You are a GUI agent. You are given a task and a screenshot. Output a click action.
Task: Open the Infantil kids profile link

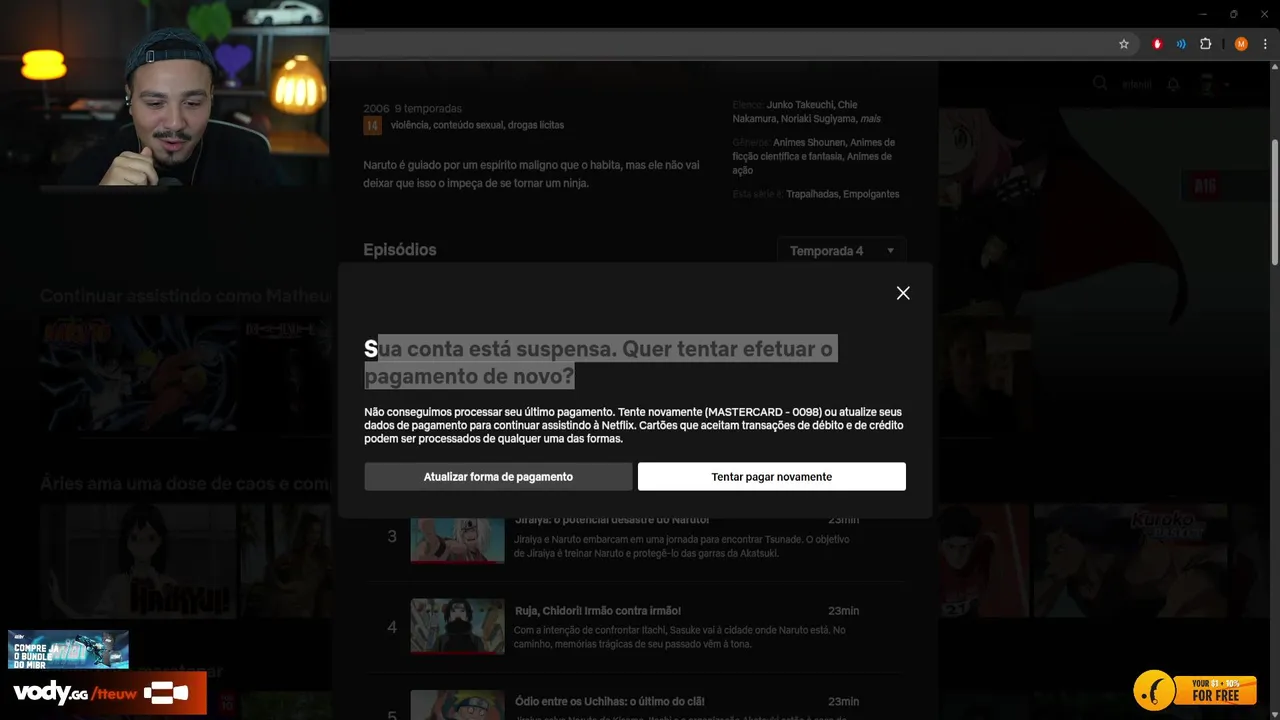[x=1137, y=85]
